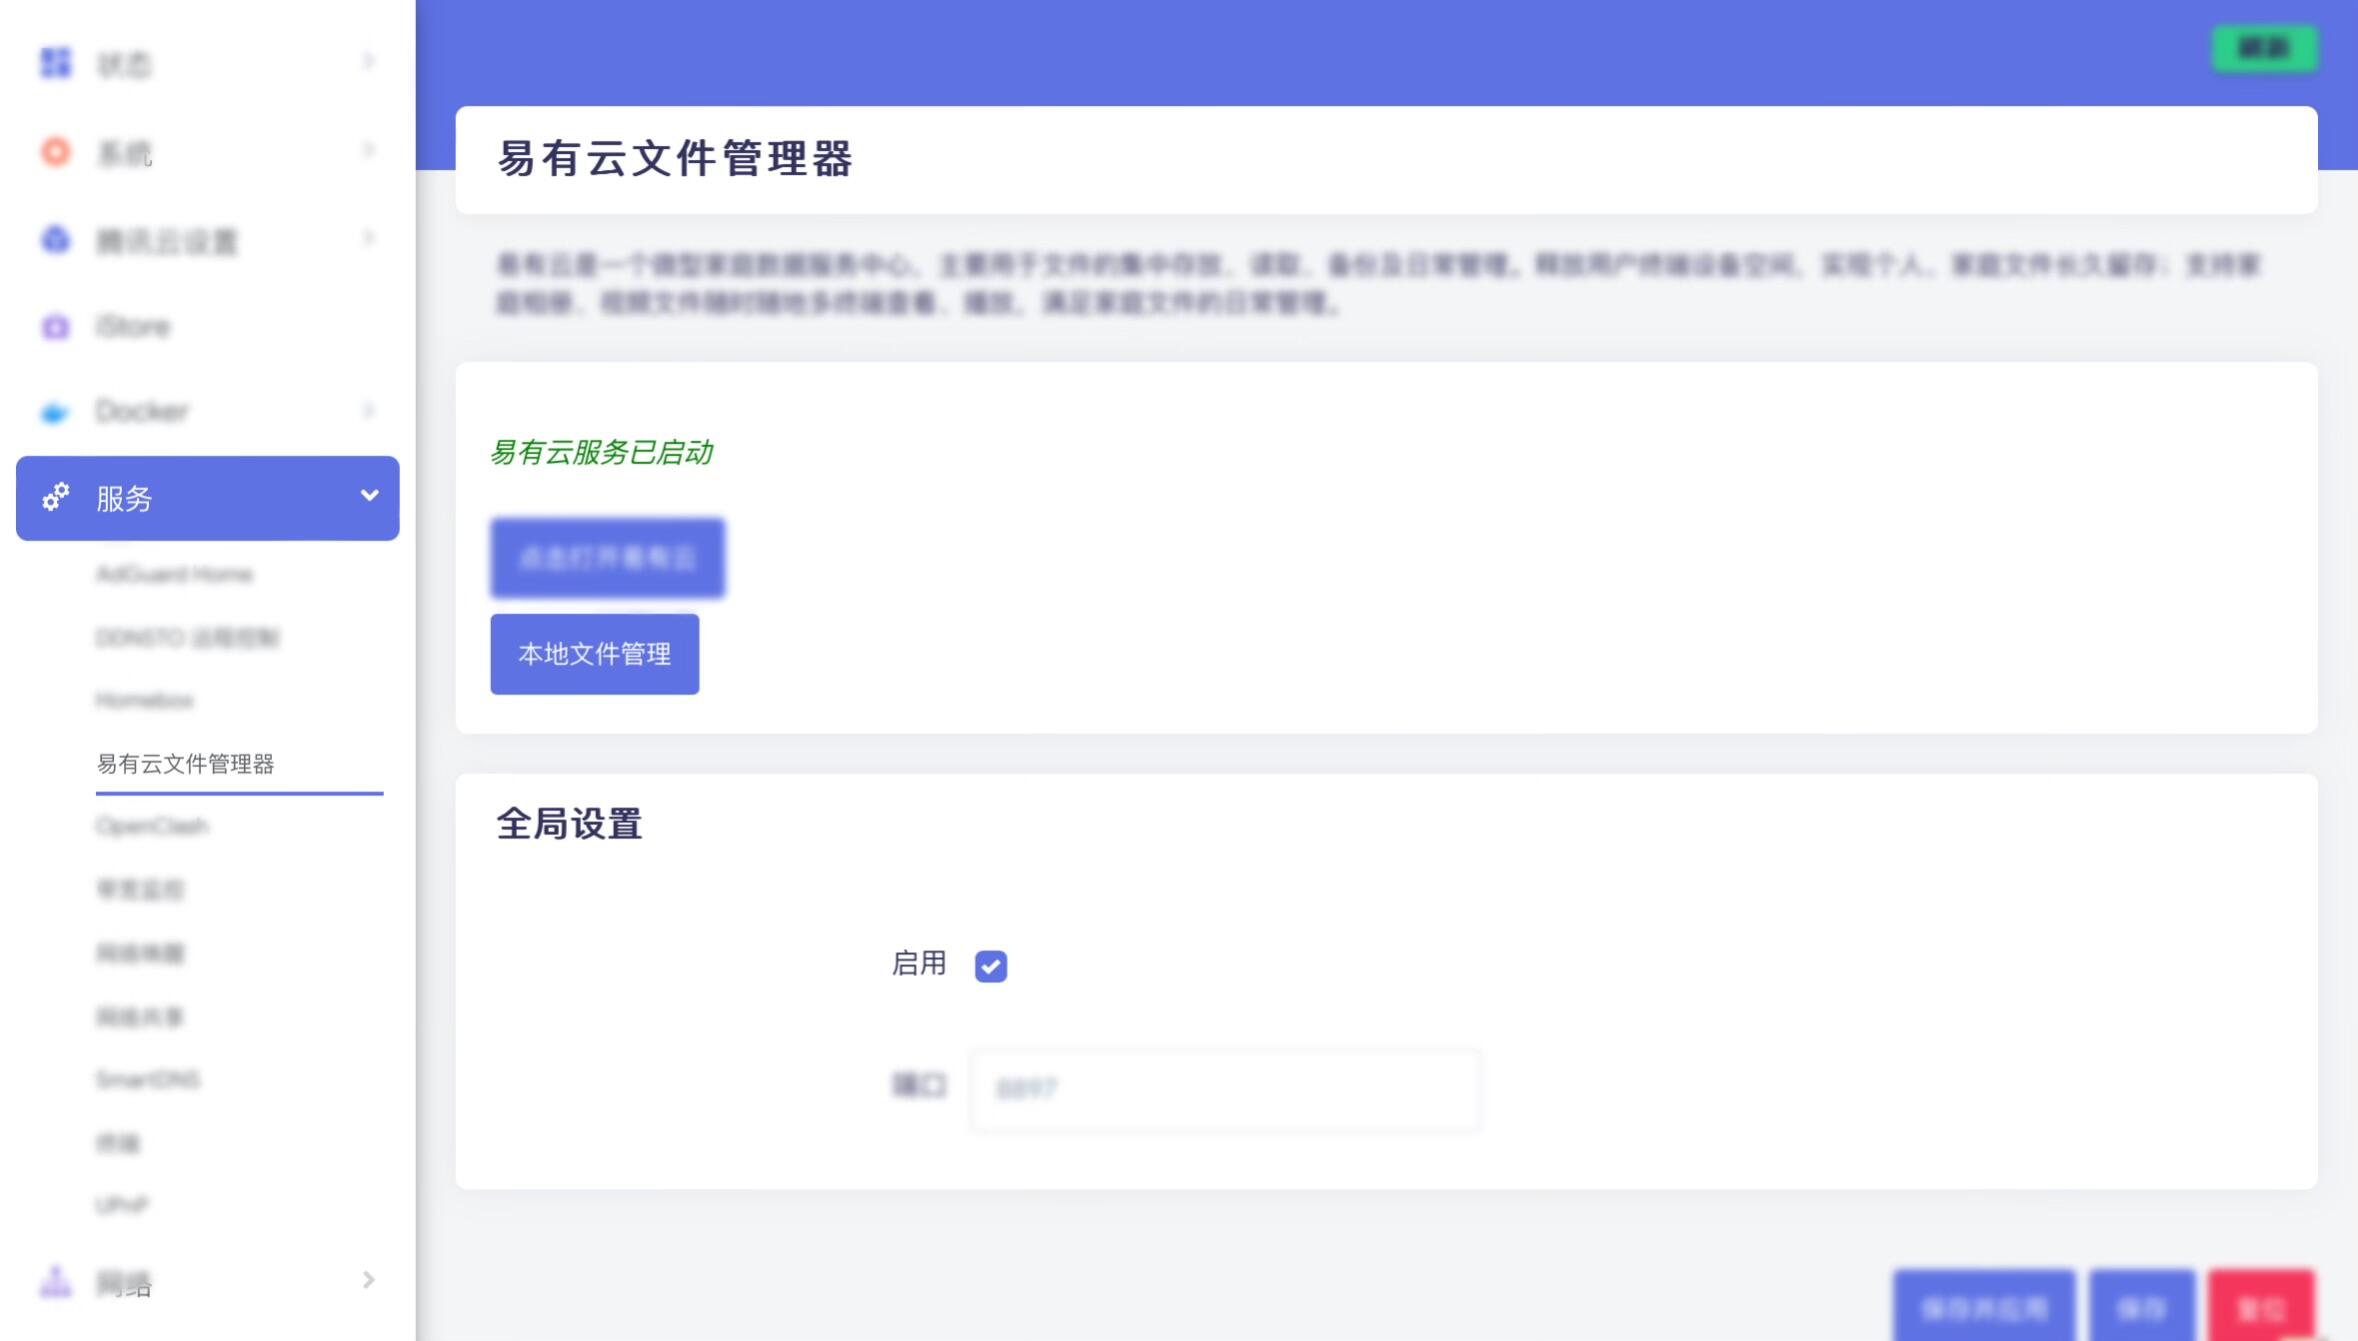Screen dimensions: 2358x1341
Task: Open DDNSTO remote control entry
Action: [x=187, y=638]
